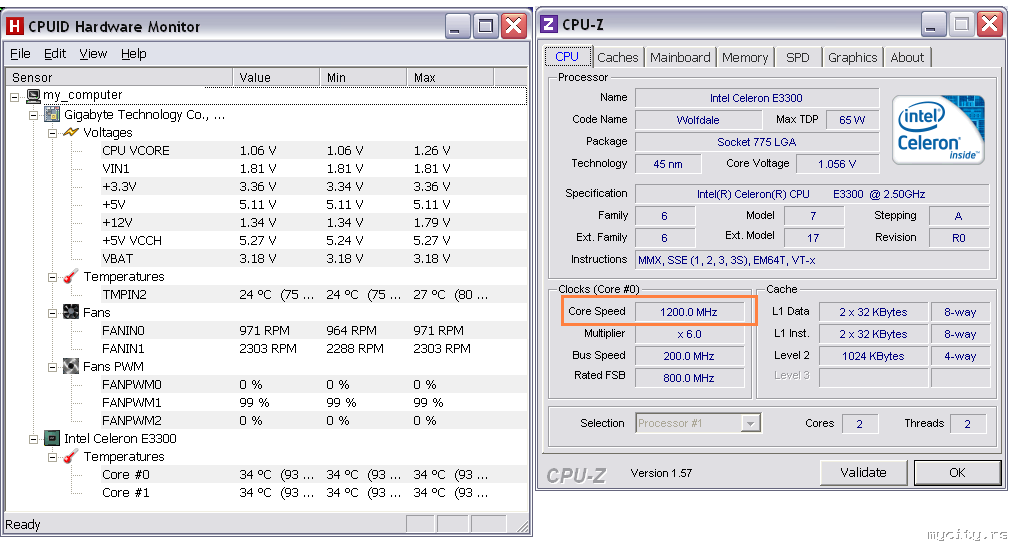Screen dimensions: 1015x547
Task: Click the Hardware Monitor title bar H icon
Action: 15,27
